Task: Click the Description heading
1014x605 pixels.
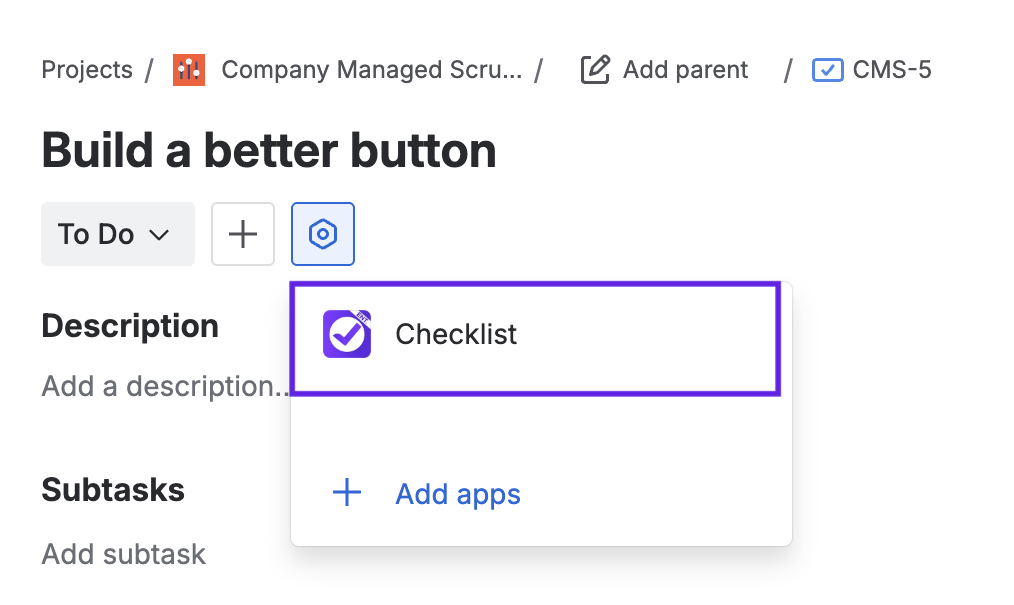Action: tap(130, 326)
